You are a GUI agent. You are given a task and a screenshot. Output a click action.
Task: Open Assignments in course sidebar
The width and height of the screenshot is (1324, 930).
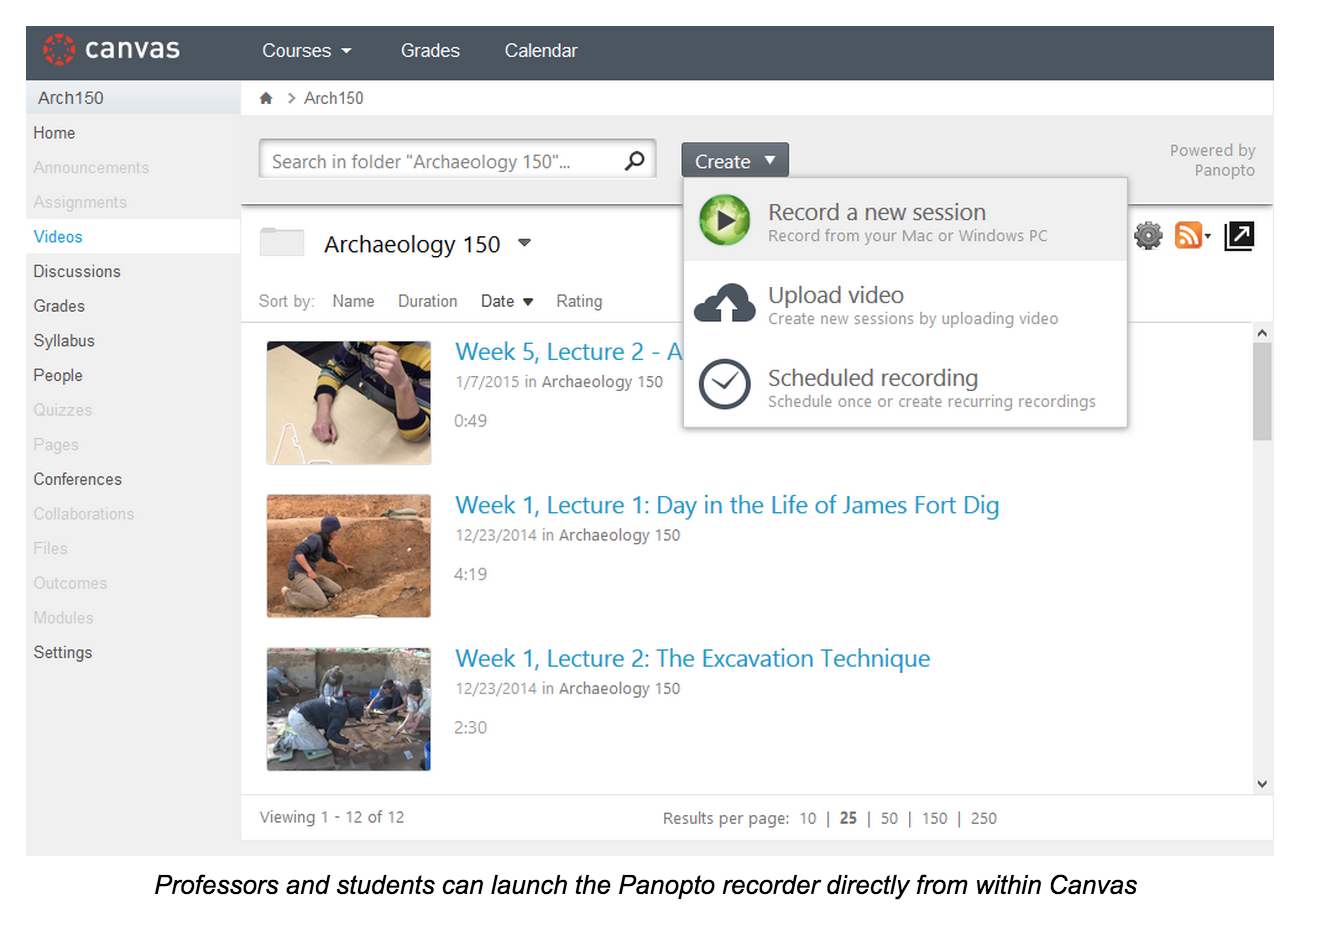click(x=80, y=203)
